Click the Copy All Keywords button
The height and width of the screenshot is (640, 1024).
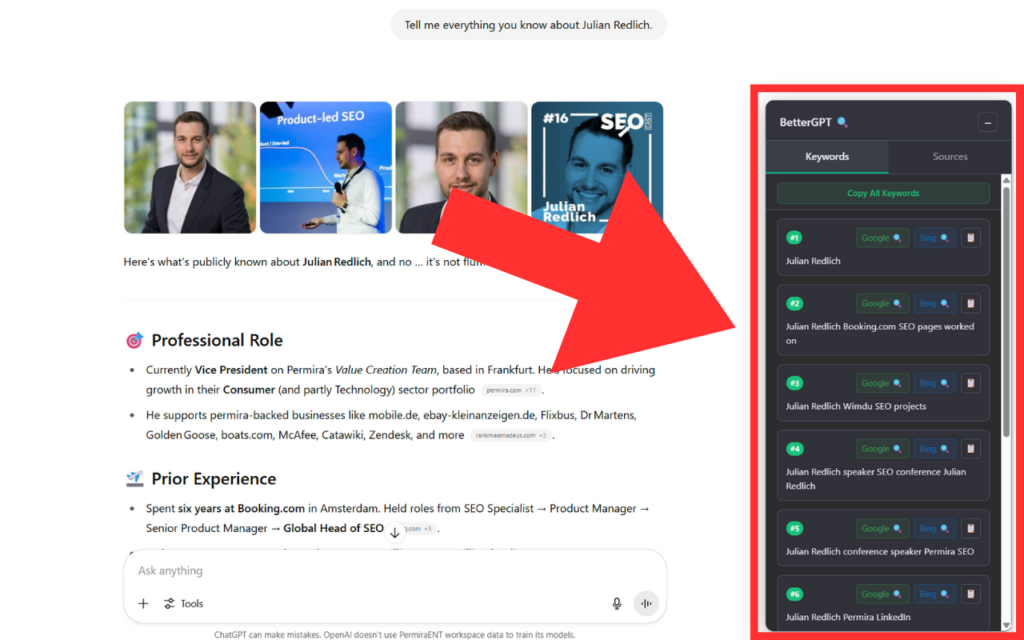point(883,193)
